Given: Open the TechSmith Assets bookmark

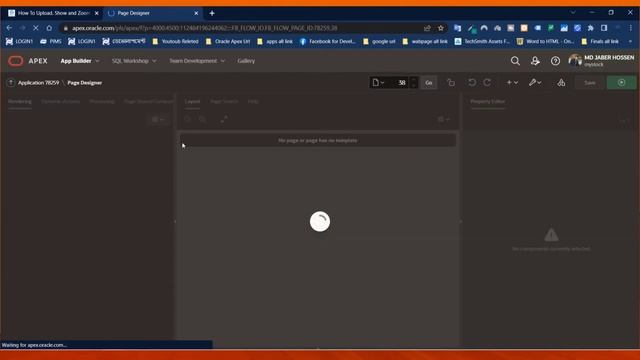Looking at the screenshot, I should [482, 41].
